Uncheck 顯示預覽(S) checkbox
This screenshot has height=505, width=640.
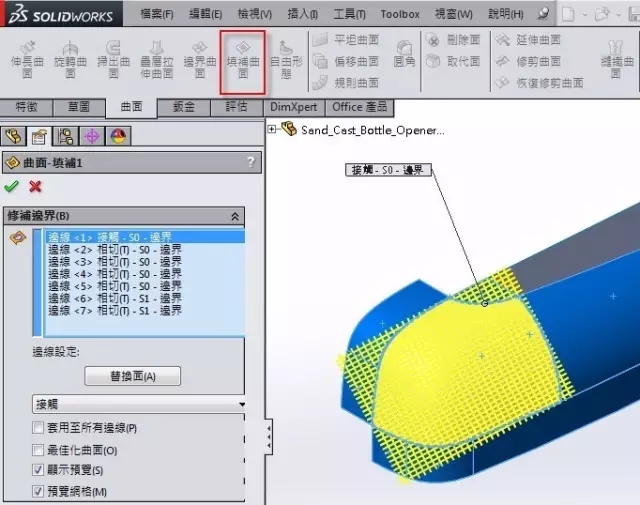click(x=38, y=470)
